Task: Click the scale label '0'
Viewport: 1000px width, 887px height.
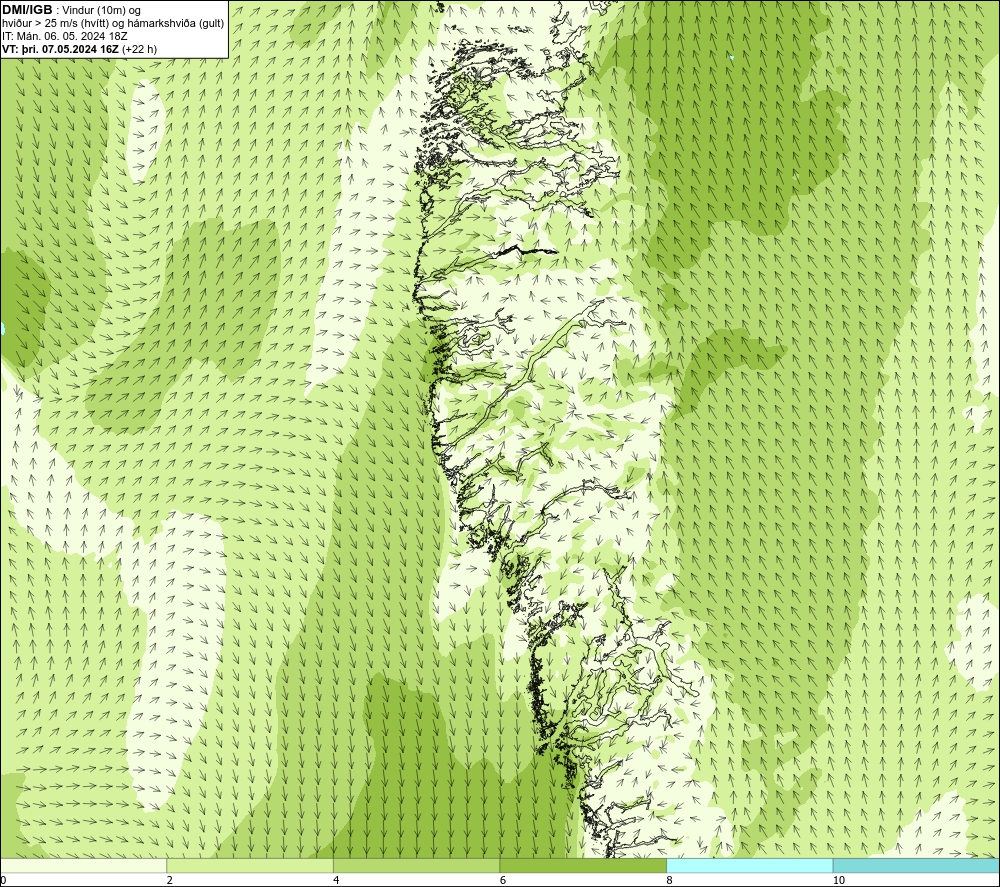Action: (3, 880)
